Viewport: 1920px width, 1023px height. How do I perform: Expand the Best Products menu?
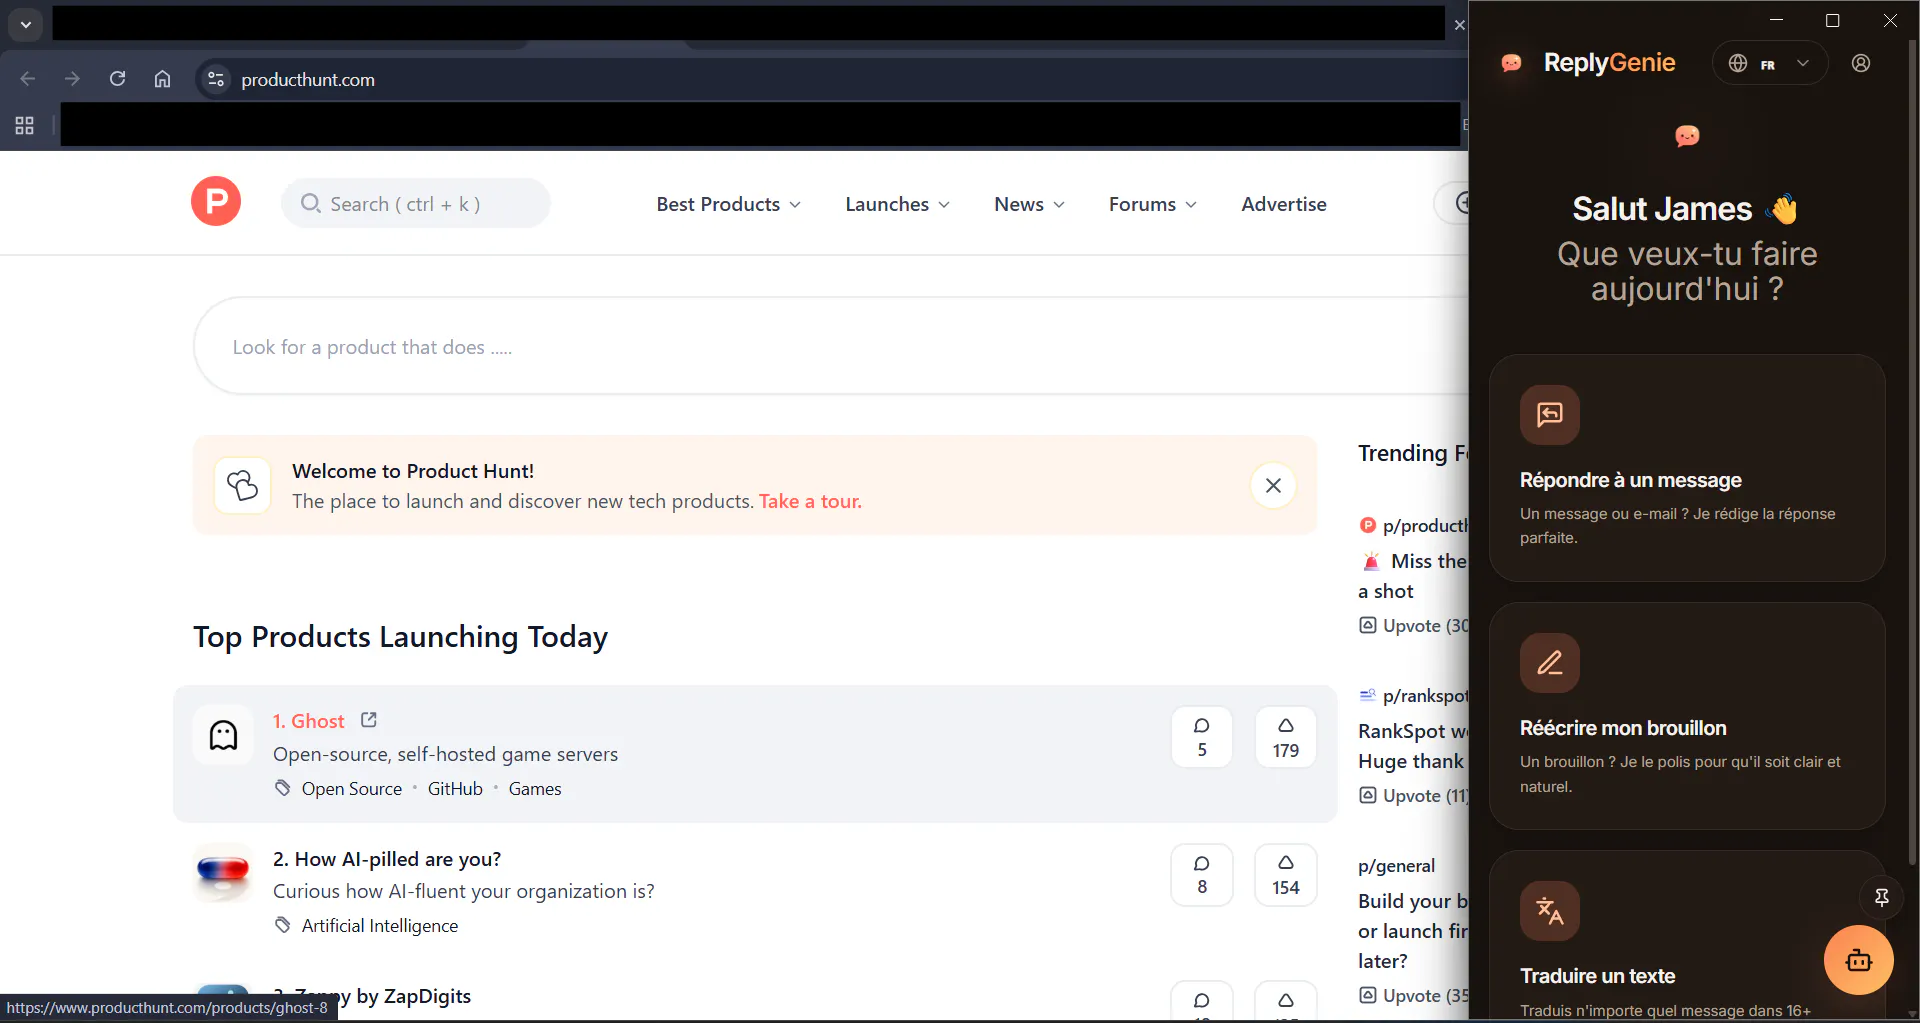pos(728,204)
